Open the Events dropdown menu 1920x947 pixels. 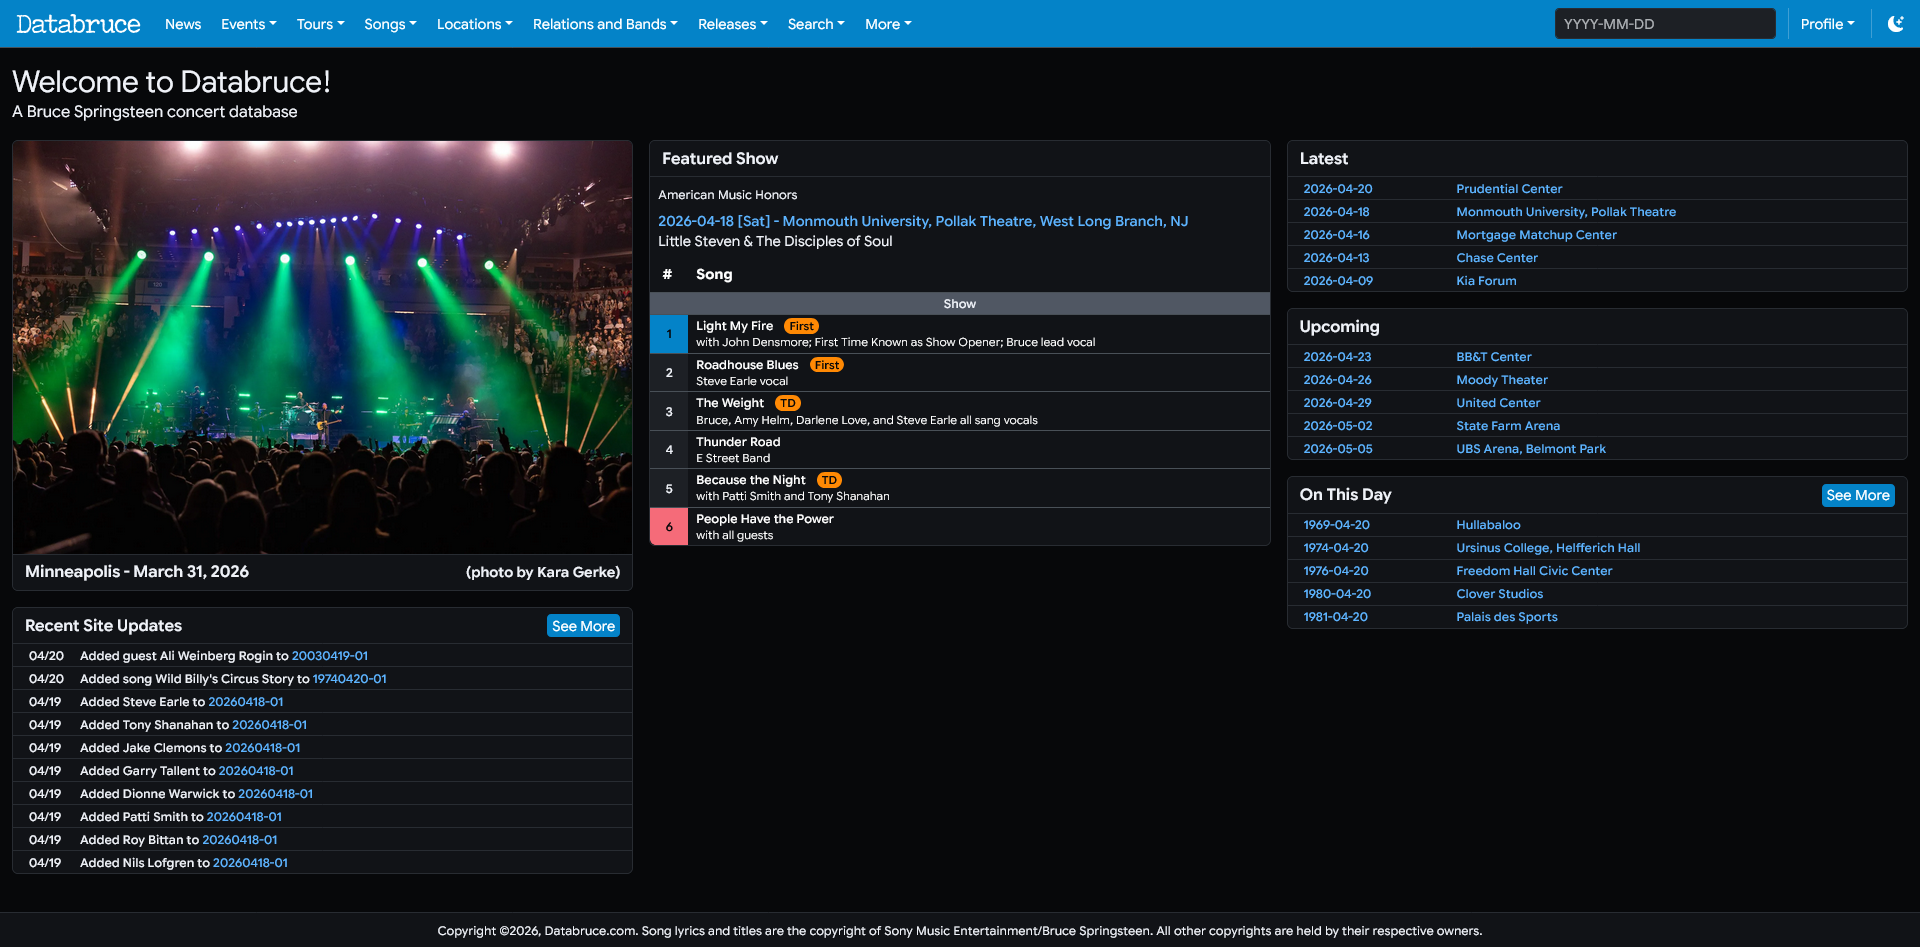click(248, 24)
